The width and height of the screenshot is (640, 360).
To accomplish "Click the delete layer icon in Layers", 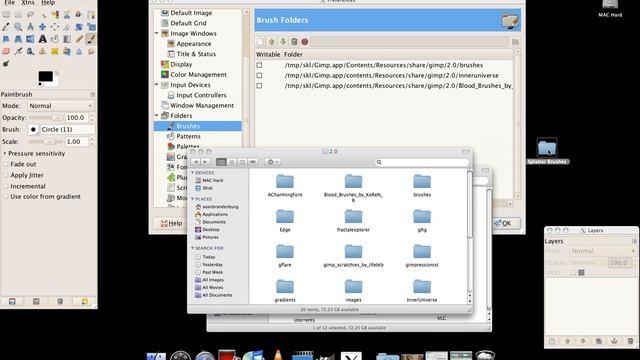I will pyautogui.click(x=630, y=341).
